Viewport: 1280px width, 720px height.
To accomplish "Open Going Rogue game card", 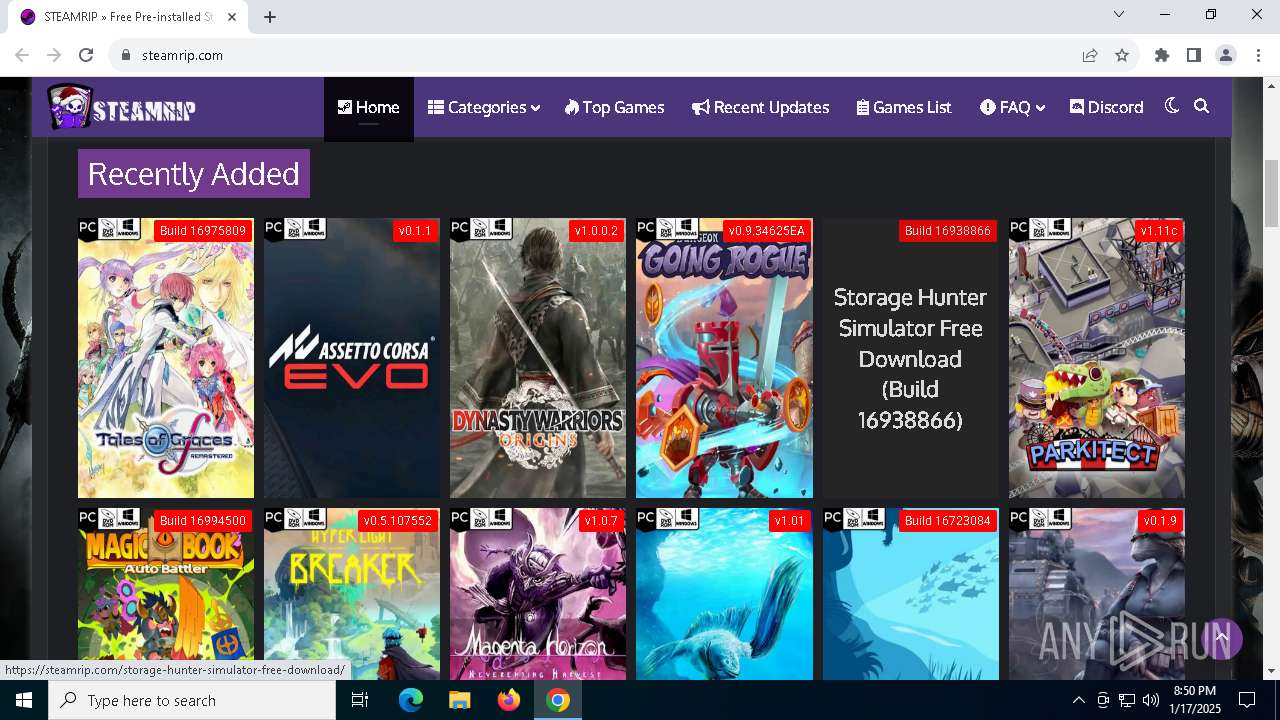I will point(724,358).
